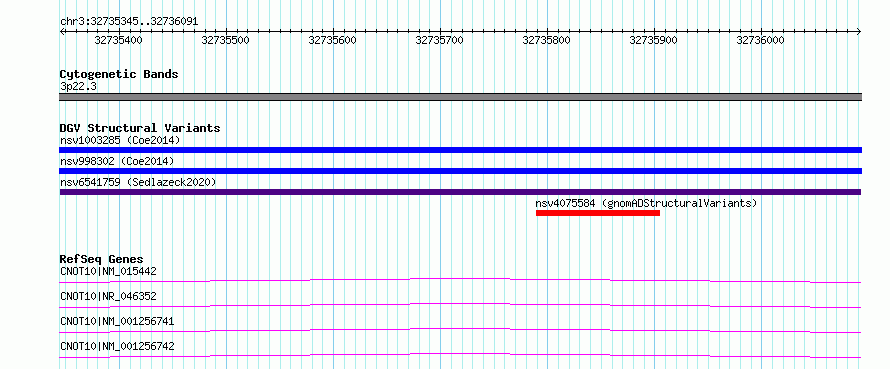Click the CNOT10|NM_001256741 transcript label
The width and height of the screenshot is (890, 369).
point(117,321)
